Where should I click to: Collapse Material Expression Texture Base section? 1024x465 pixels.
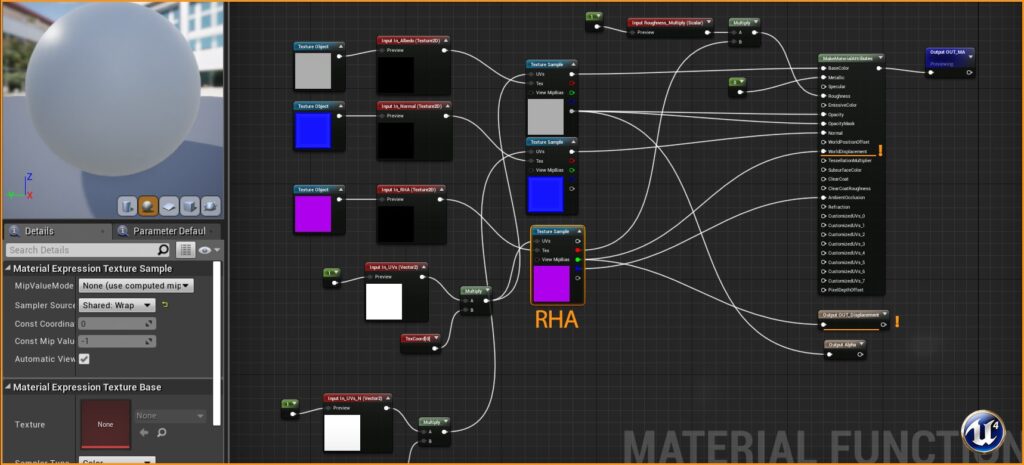click(8, 387)
